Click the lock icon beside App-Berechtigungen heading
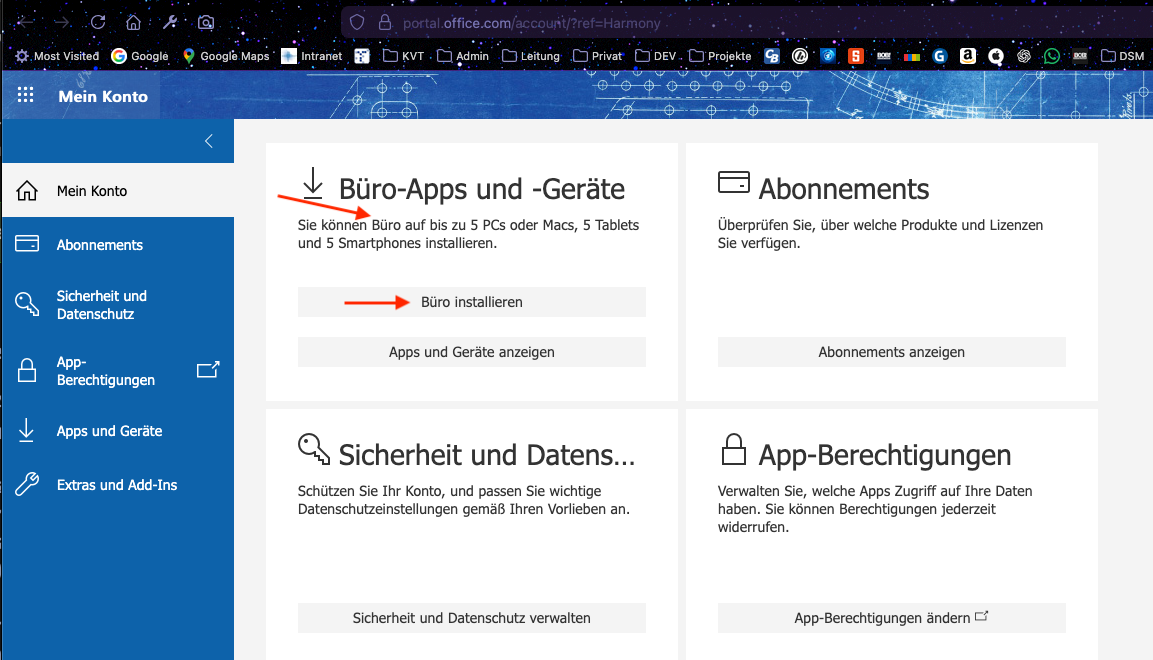 (x=733, y=449)
